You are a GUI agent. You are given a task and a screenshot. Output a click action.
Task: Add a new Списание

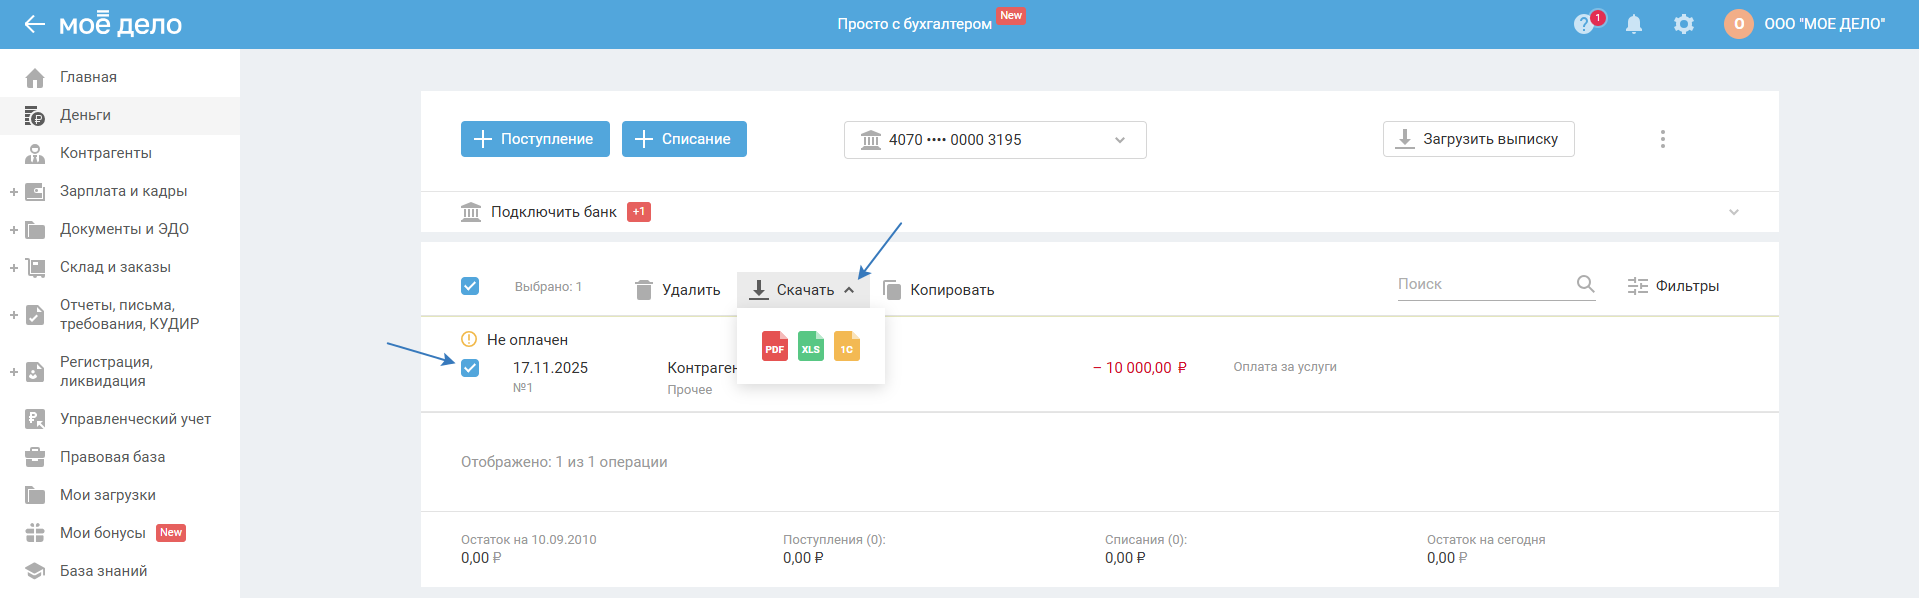(684, 139)
